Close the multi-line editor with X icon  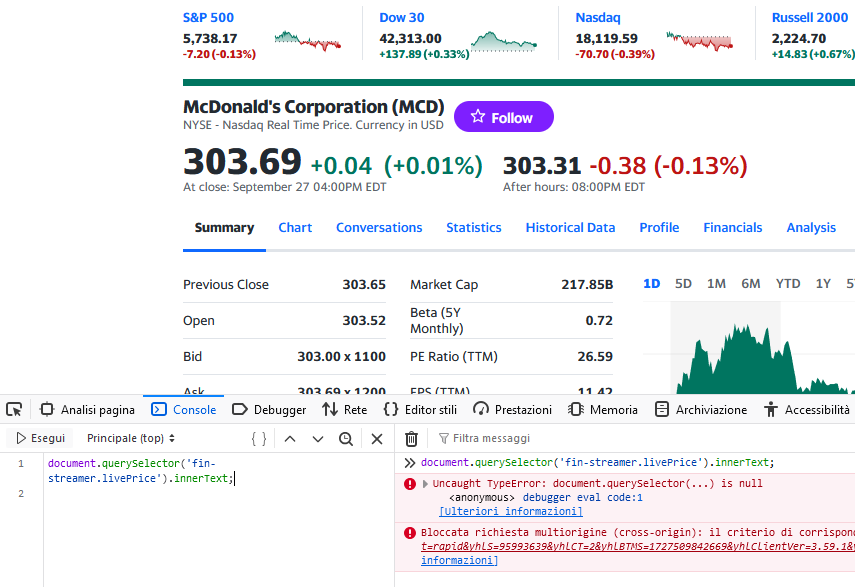click(x=377, y=438)
